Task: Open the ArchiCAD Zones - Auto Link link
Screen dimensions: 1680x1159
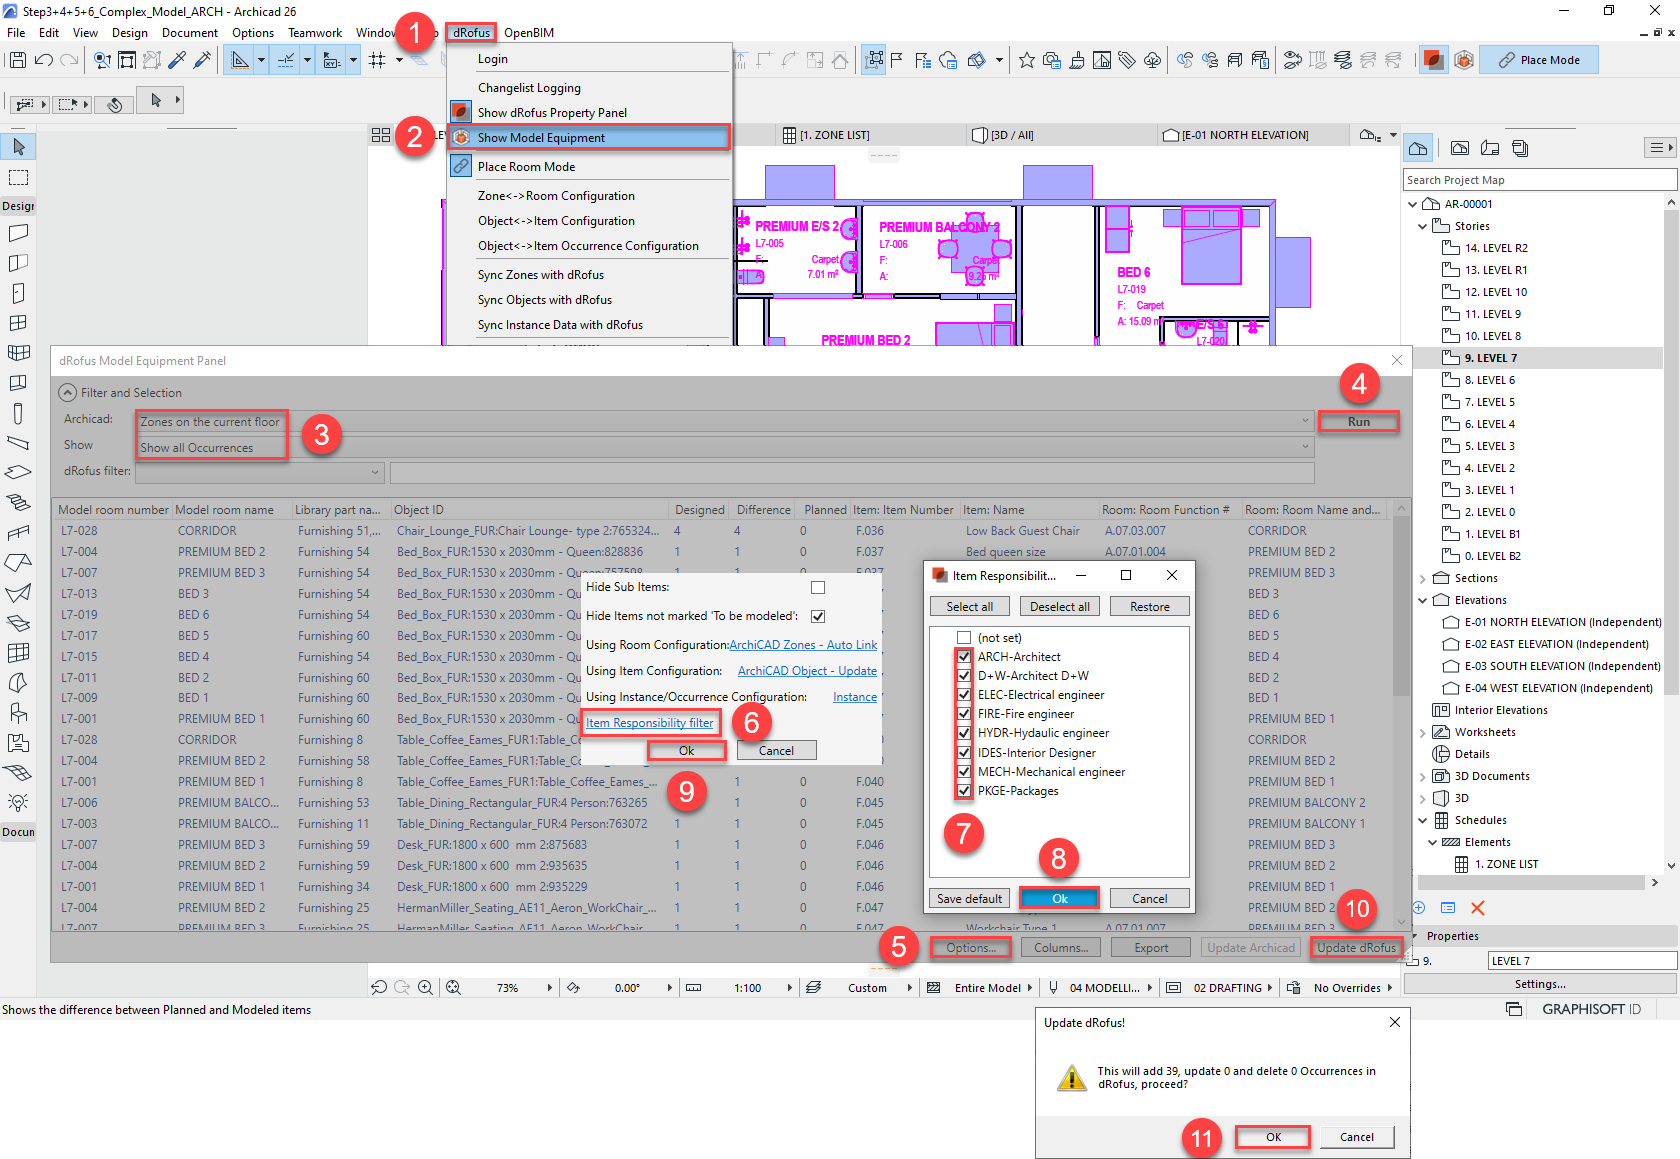Action: point(803,644)
